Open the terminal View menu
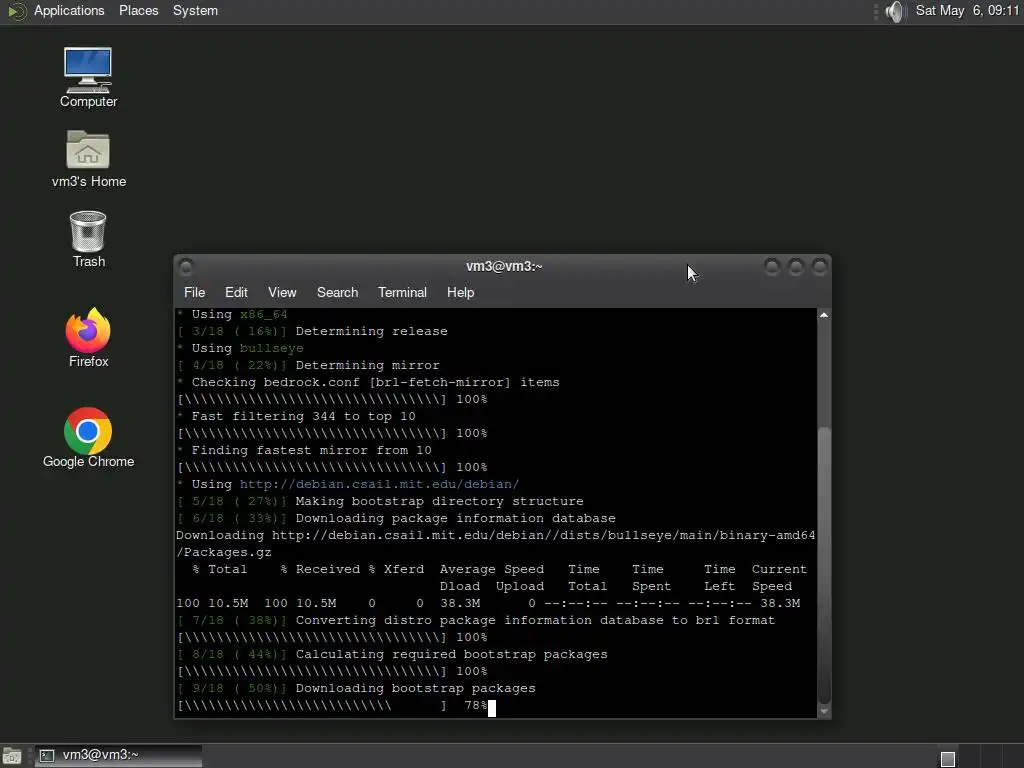The width and height of the screenshot is (1024, 768). (282, 293)
